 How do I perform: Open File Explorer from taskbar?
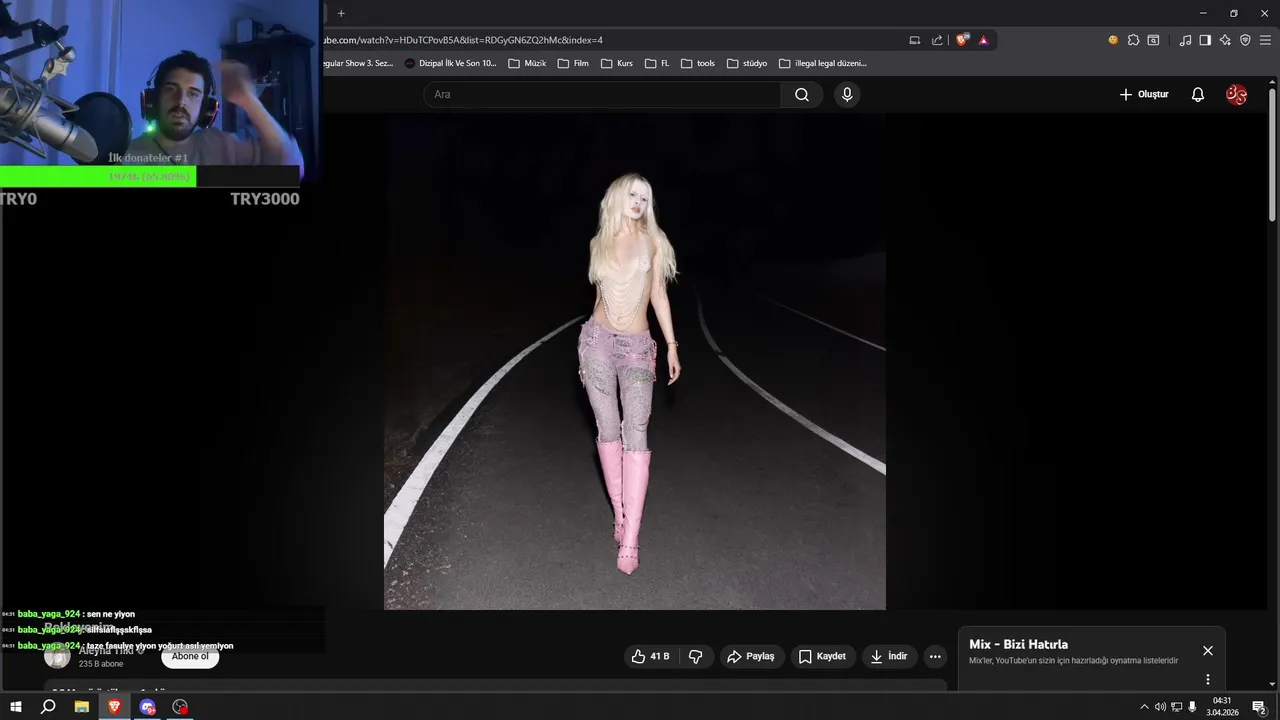[81, 707]
